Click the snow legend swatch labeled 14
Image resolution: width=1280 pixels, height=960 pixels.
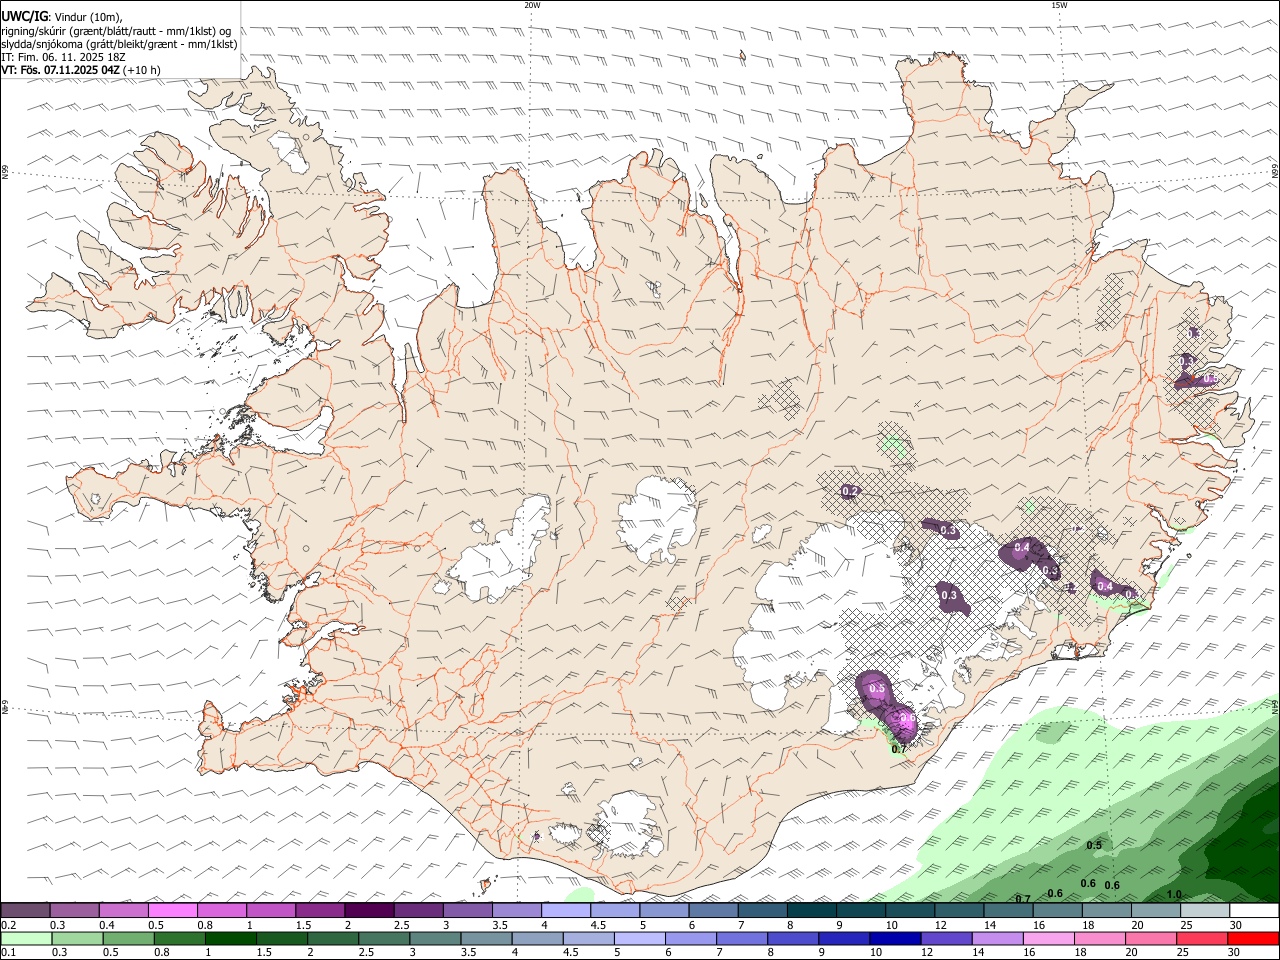pyautogui.click(x=1008, y=910)
